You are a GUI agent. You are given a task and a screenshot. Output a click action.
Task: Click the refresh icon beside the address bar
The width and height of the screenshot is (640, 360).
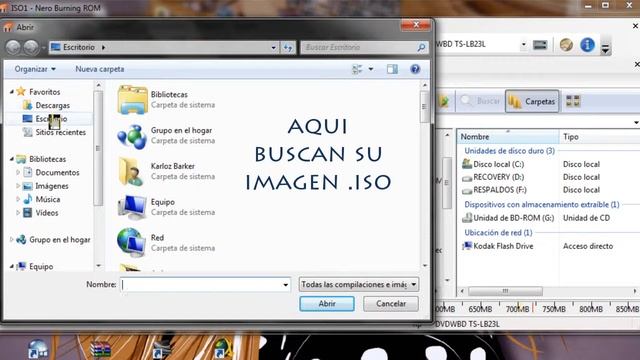point(288,47)
